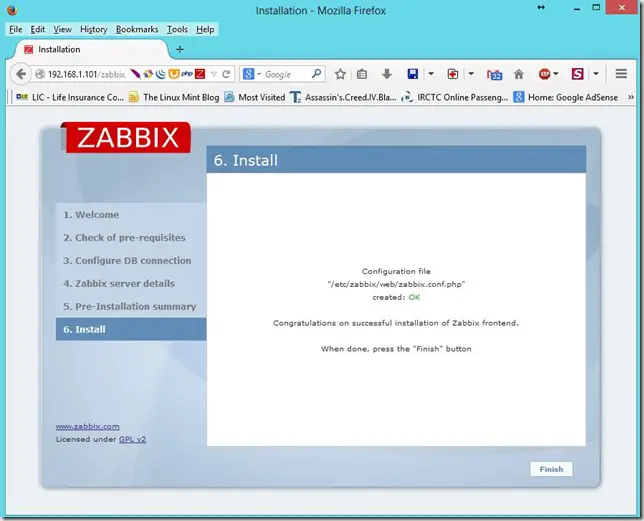Click step 4. Zabbix server details
This screenshot has height=521, width=644.
(x=119, y=284)
